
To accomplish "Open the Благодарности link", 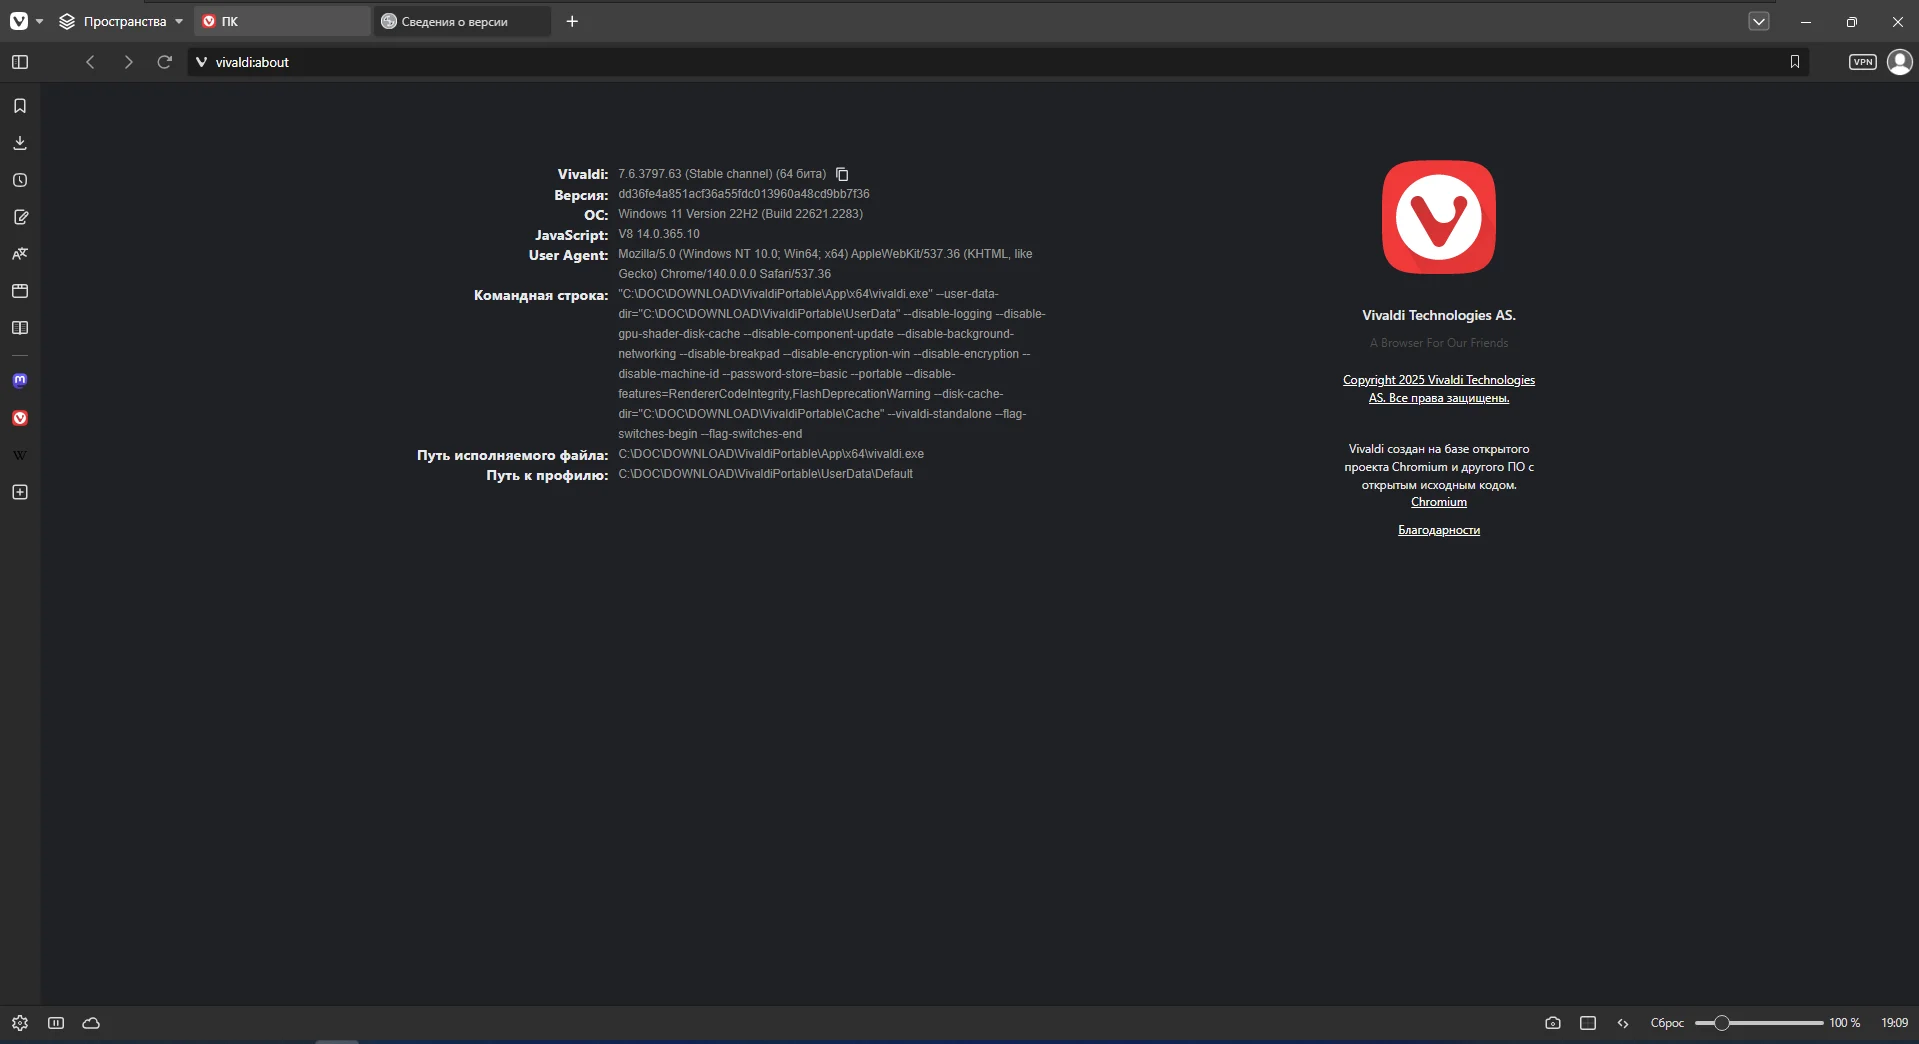I will pos(1439,530).
